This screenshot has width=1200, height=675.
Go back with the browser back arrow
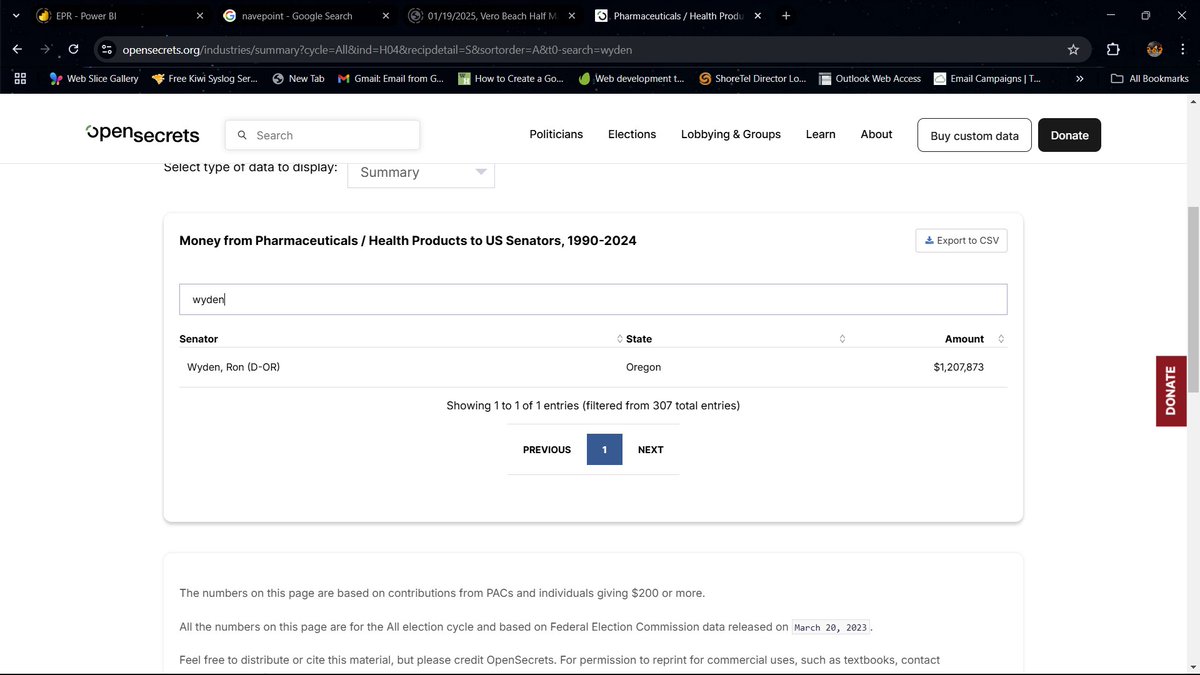17,49
